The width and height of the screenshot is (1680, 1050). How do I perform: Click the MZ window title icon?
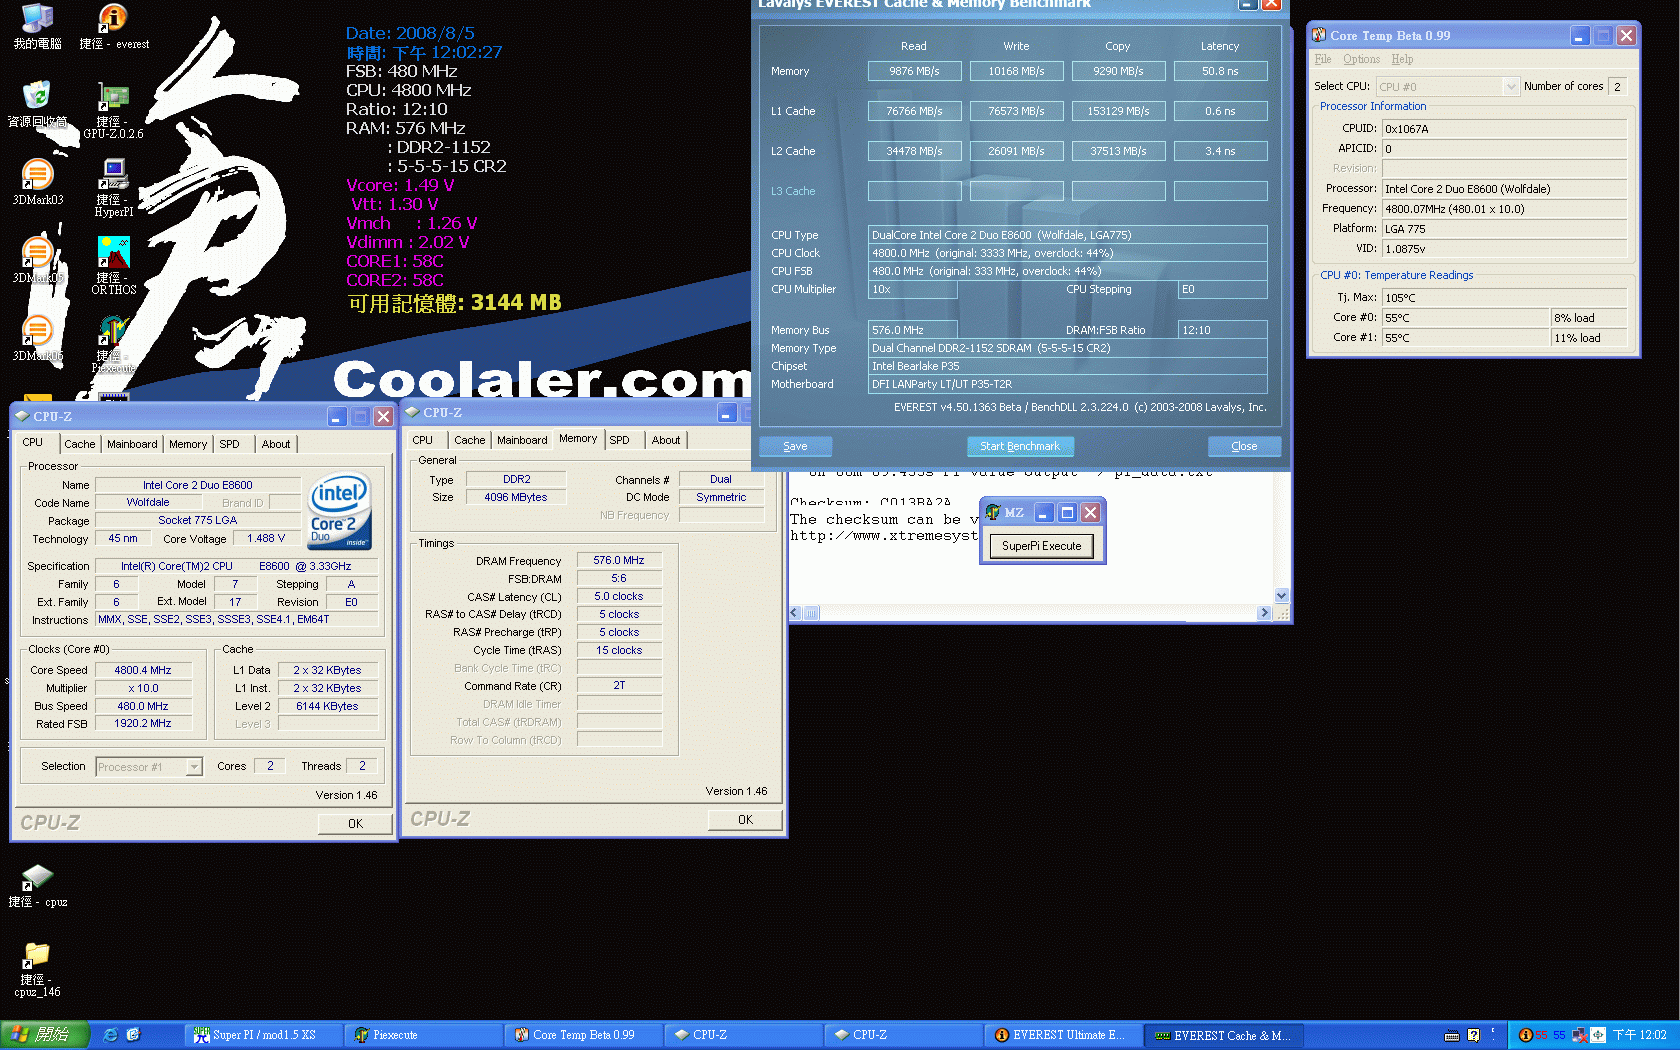click(x=993, y=512)
